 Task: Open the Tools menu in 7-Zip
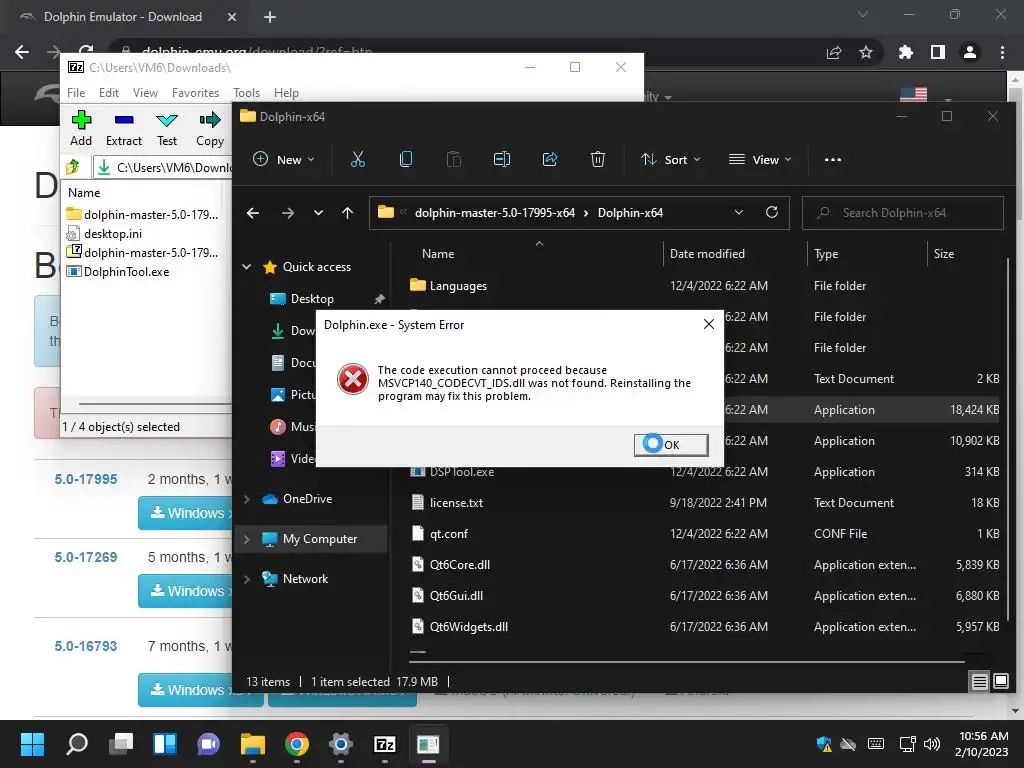click(246, 93)
